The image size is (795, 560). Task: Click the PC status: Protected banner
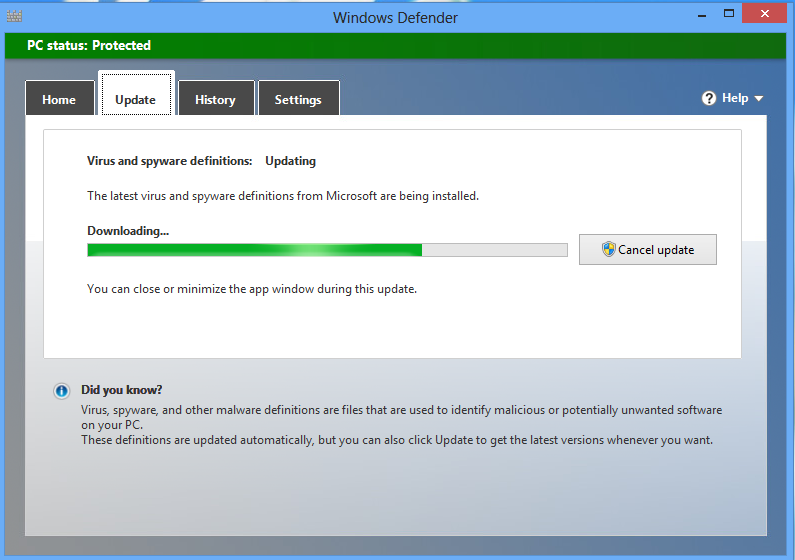[395, 46]
